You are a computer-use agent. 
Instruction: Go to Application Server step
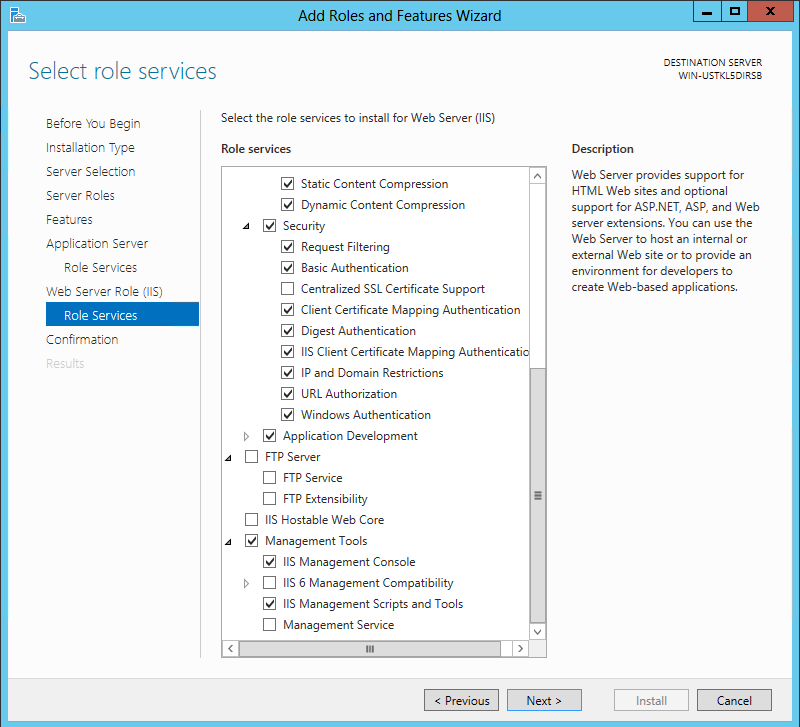(x=97, y=243)
